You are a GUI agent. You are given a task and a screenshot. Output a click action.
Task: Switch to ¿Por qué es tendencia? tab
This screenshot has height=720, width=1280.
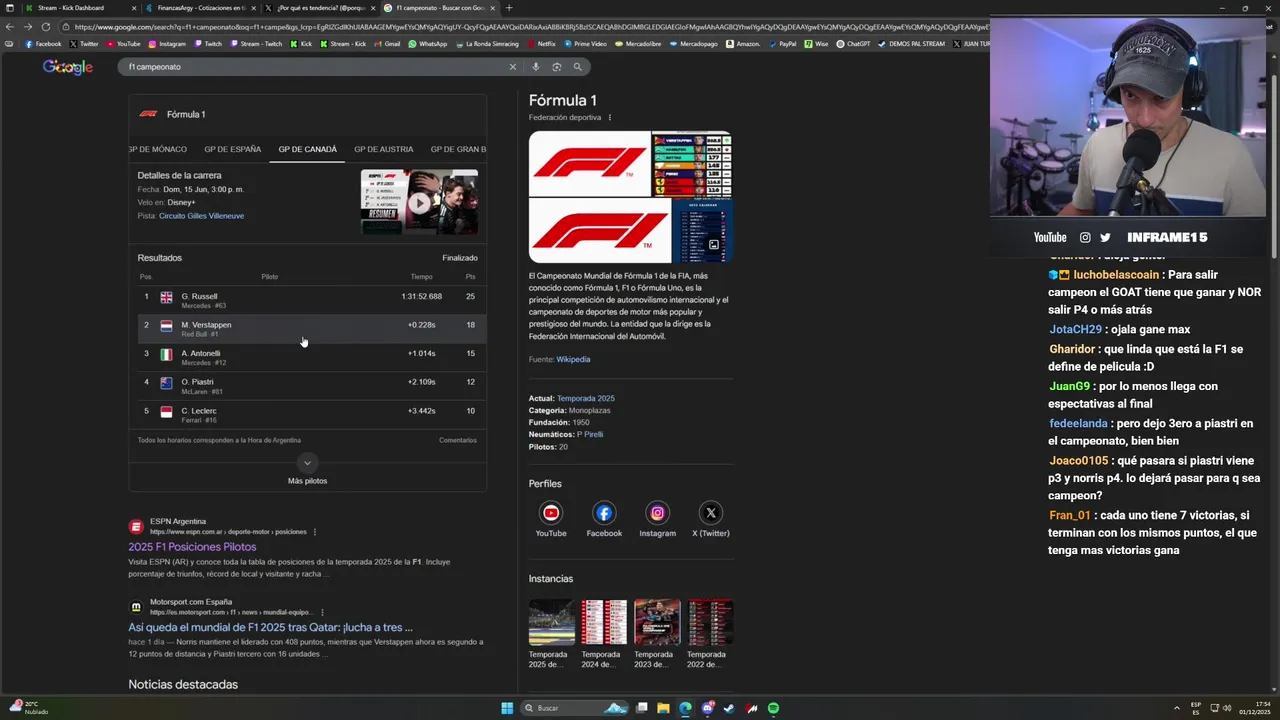[320, 8]
